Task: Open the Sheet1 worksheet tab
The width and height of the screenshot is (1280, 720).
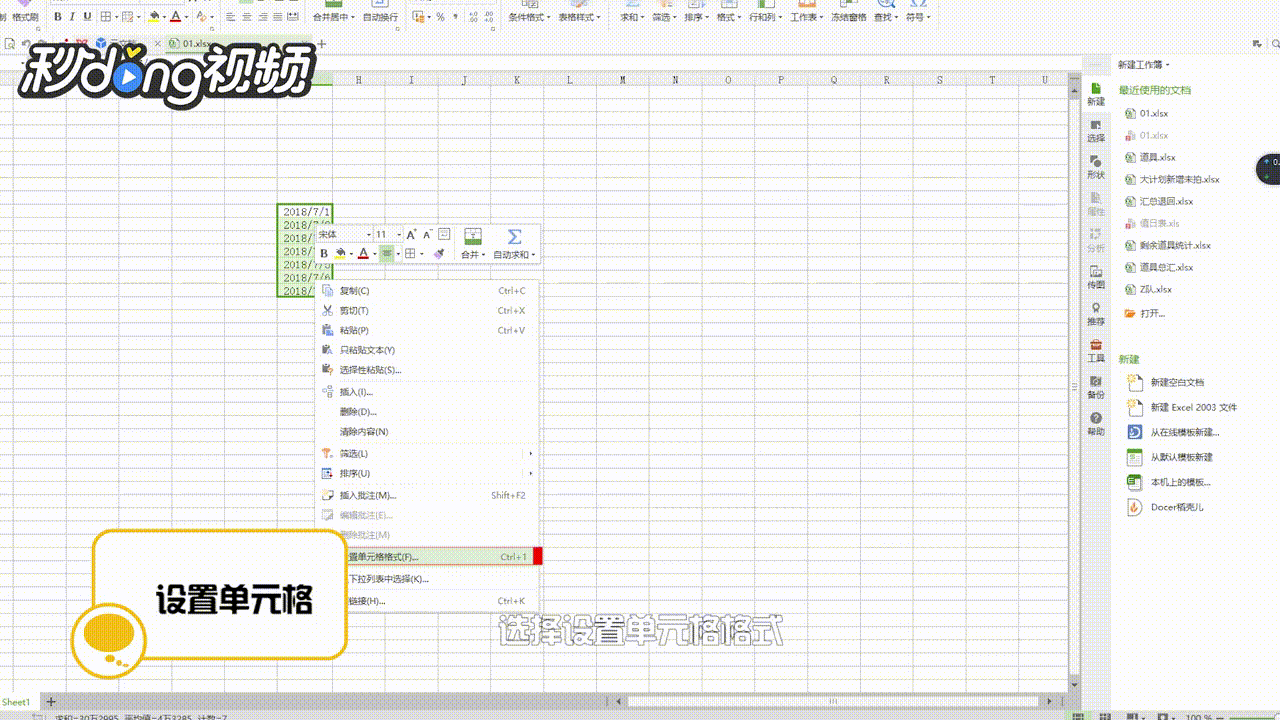Action: [x=17, y=702]
